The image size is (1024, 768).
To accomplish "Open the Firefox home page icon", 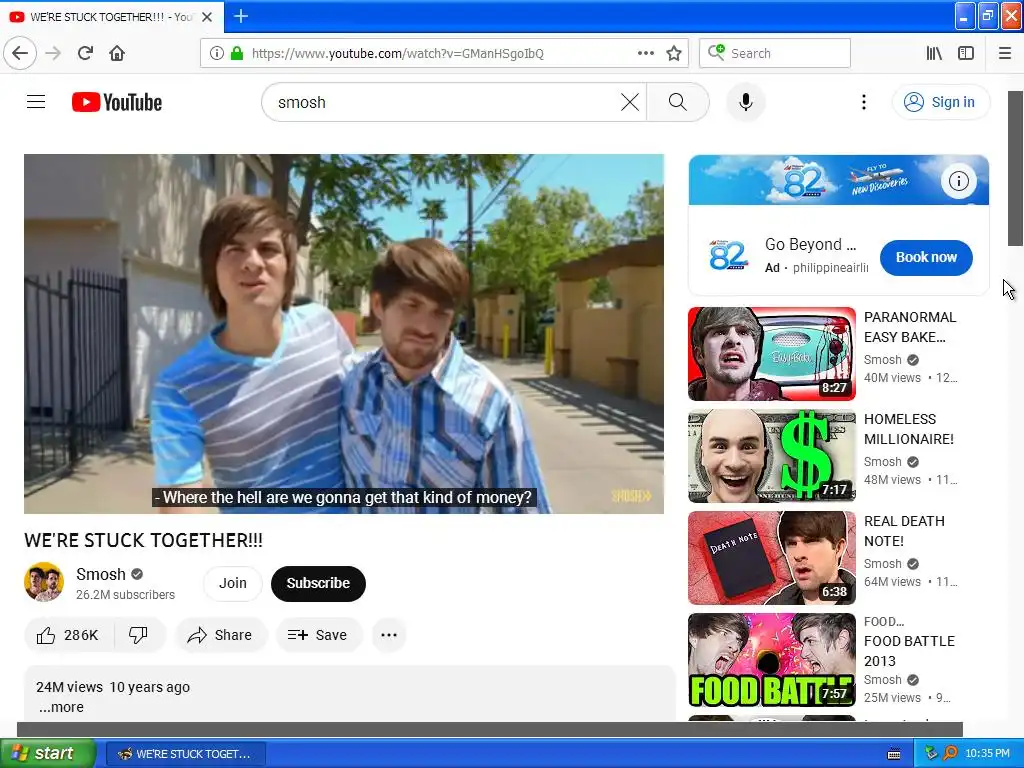I will pos(117,53).
